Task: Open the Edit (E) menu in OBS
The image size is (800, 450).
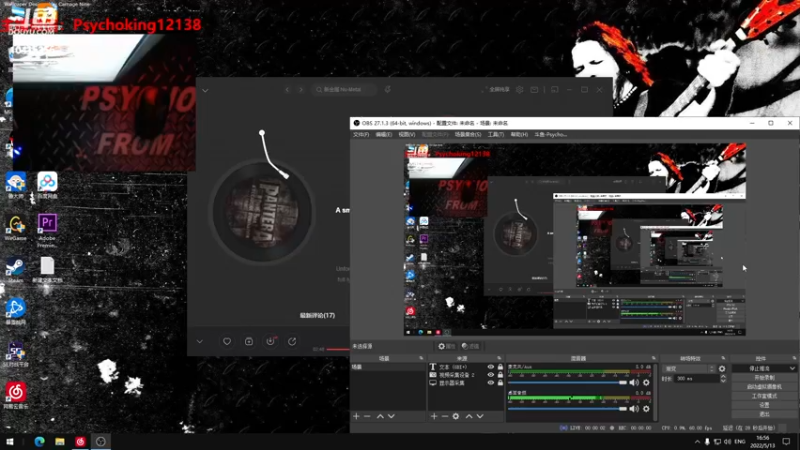Action: (384, 135)
